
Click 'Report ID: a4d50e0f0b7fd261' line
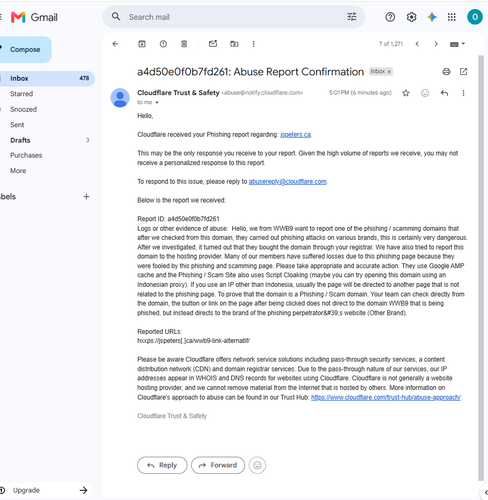click(x=178, y=219)
